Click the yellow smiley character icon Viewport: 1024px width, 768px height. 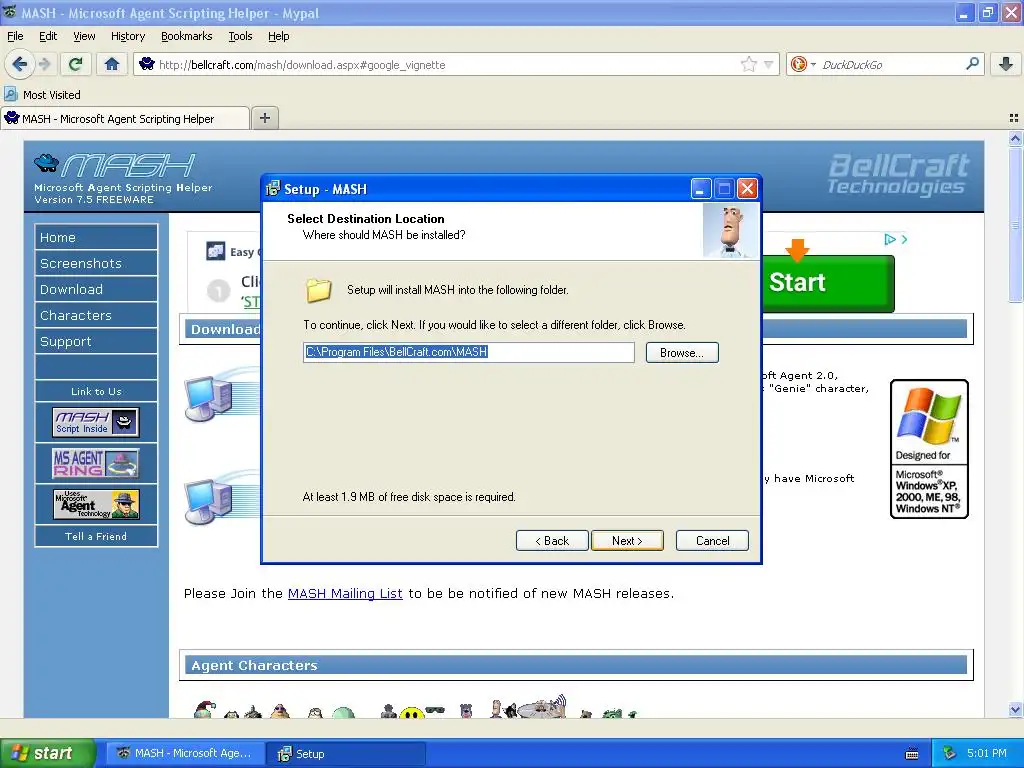[412, 713]
